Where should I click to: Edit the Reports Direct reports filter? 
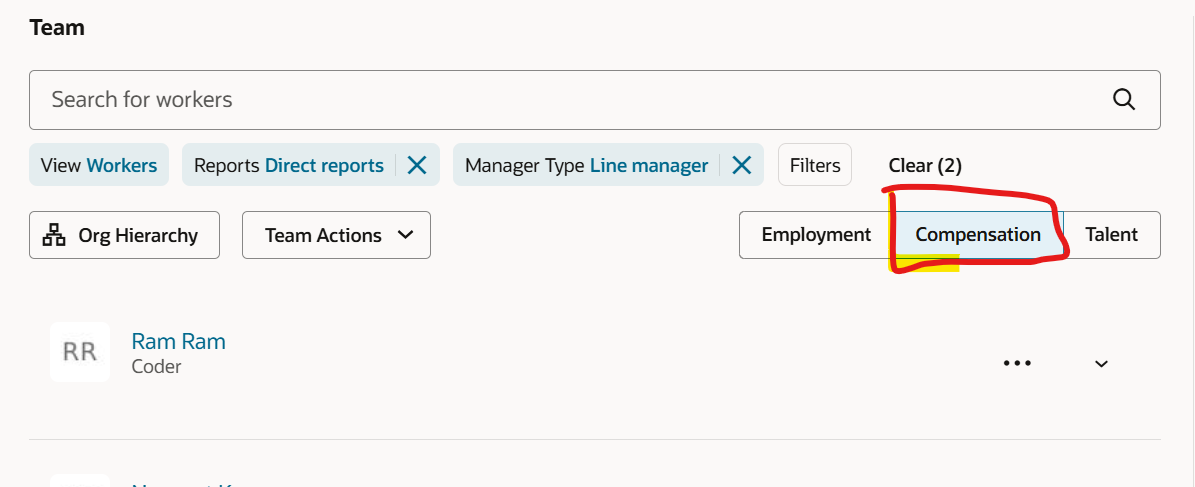pyautogui.click(x=289, y=165)
